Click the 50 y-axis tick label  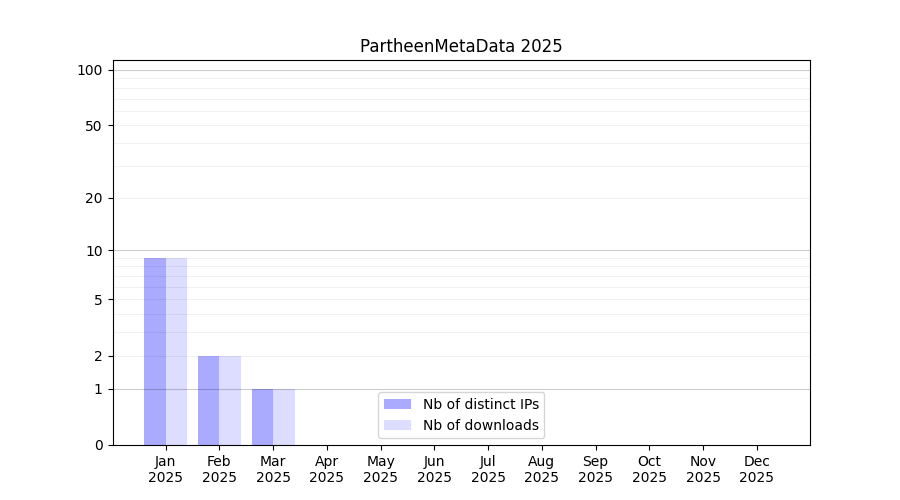click(94, 126)
